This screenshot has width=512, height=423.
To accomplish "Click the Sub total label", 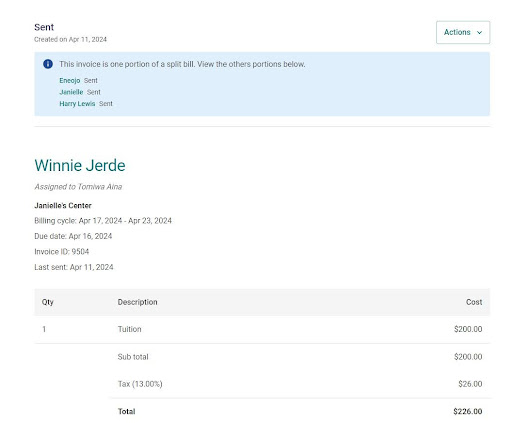I will pos(133,357).
